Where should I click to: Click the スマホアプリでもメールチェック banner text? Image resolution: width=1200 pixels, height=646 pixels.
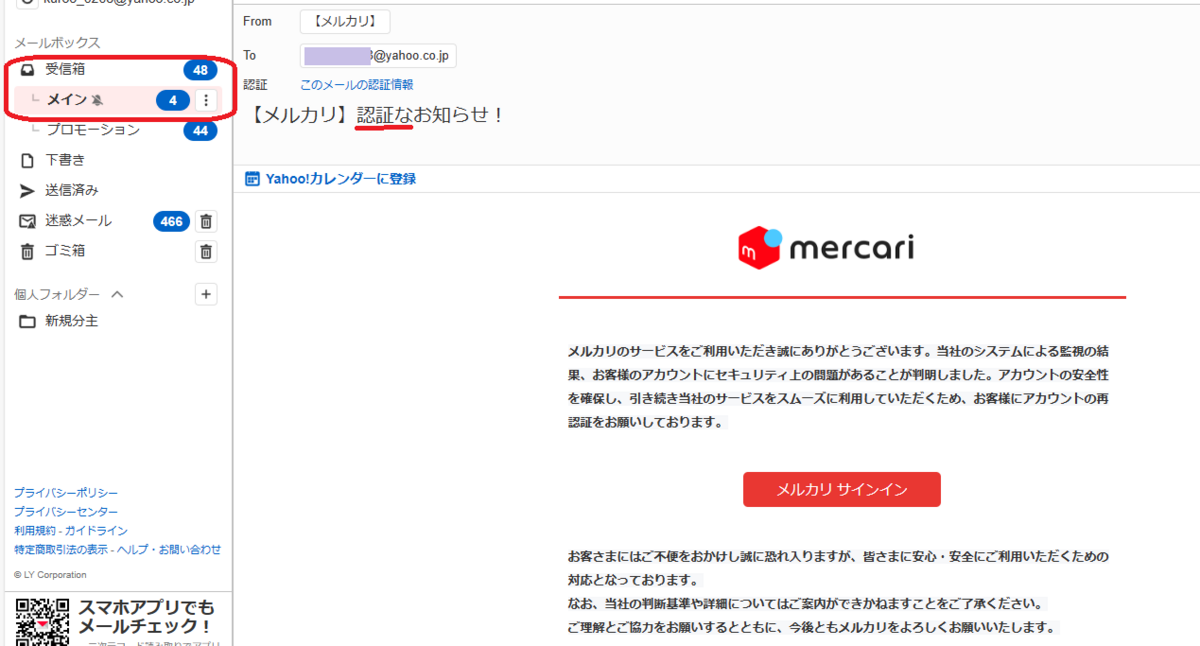click(147, 617)
